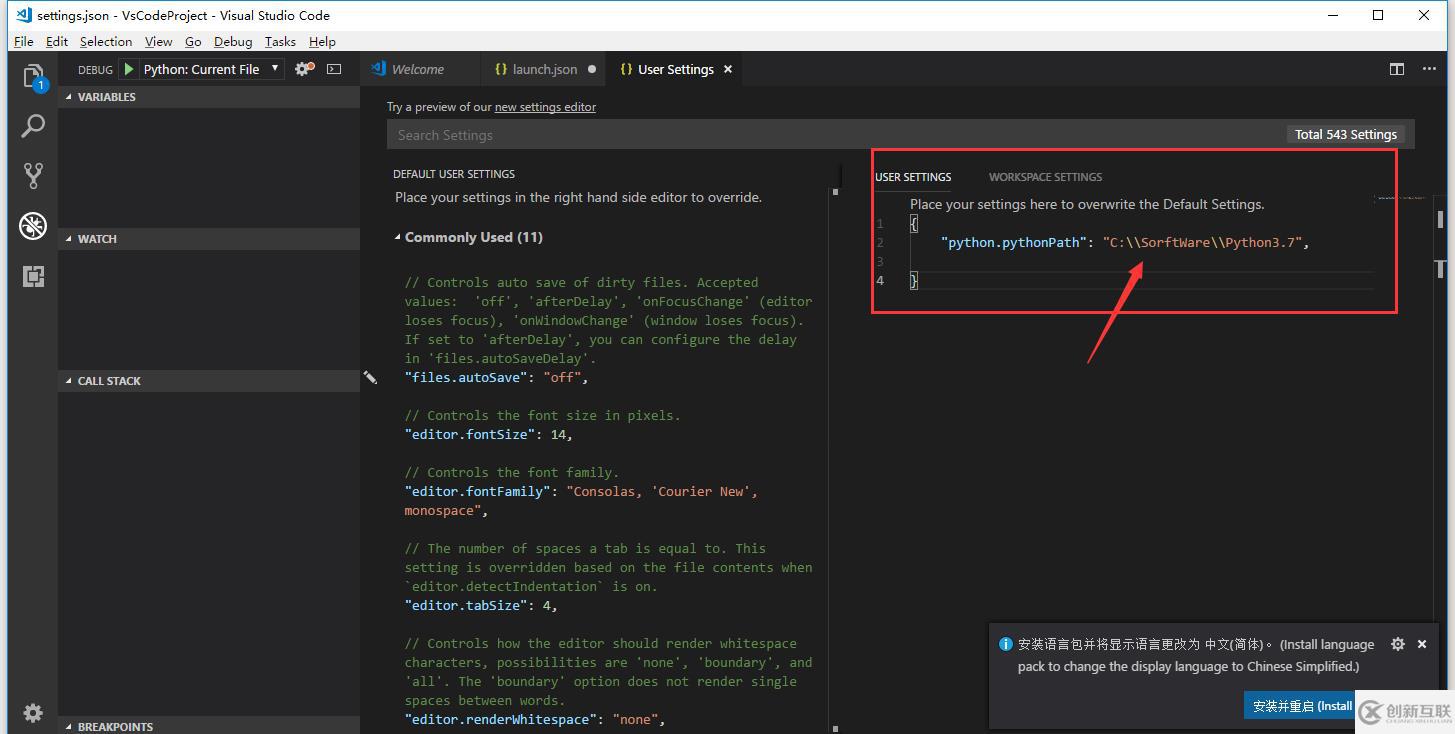Dismiss the language pack notification
Image resolution: width=1455 pixels, height=734 pixels.
pyautogui.click(x=1422, y=644)
